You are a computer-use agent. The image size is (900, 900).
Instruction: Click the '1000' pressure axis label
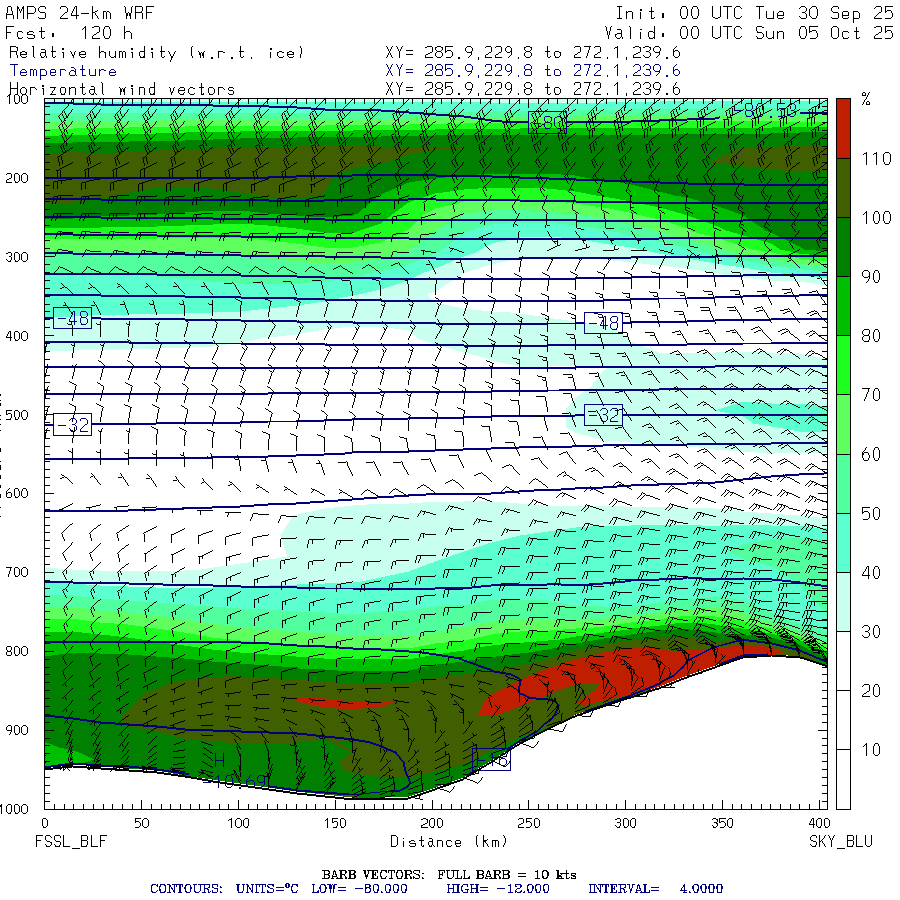[x=14, y=809]
